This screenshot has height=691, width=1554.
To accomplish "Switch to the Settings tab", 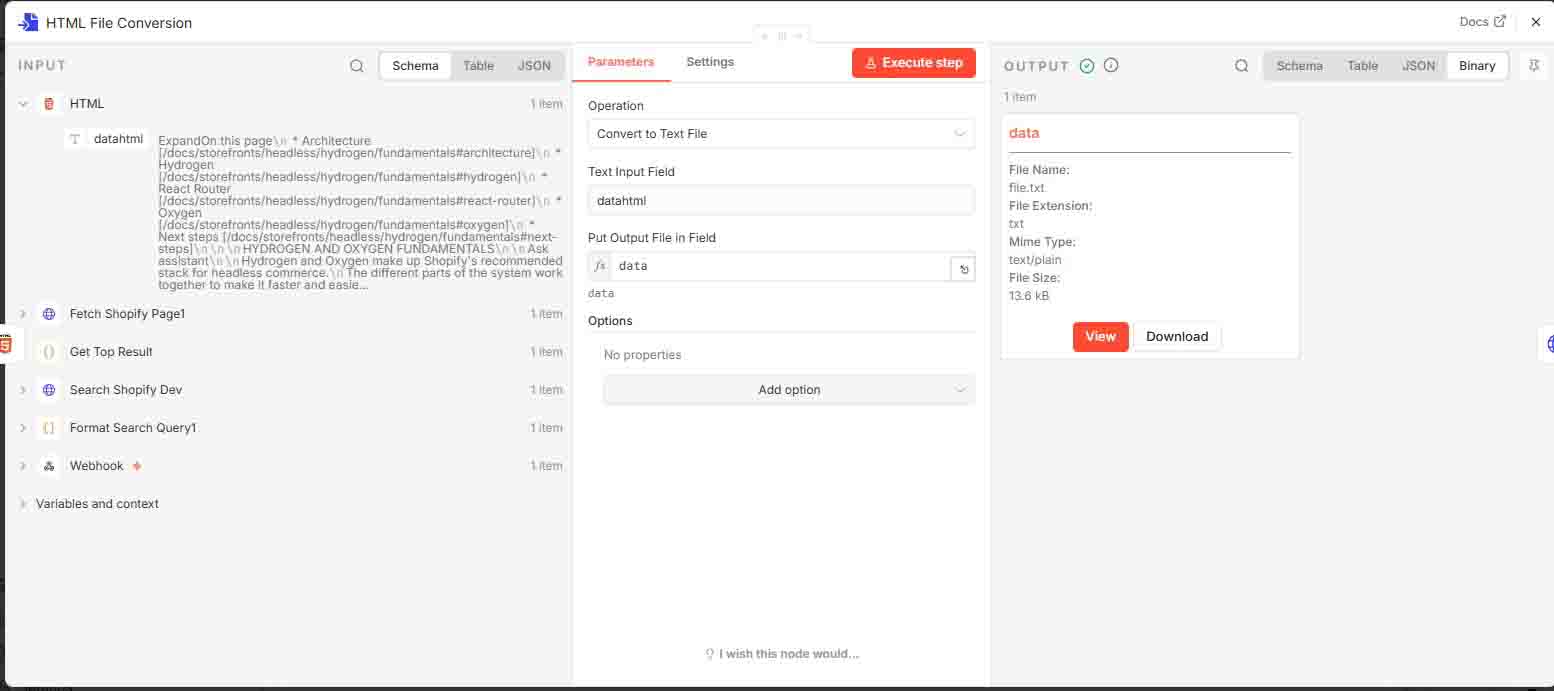I will pyautogui.click(x=710, y=61).
